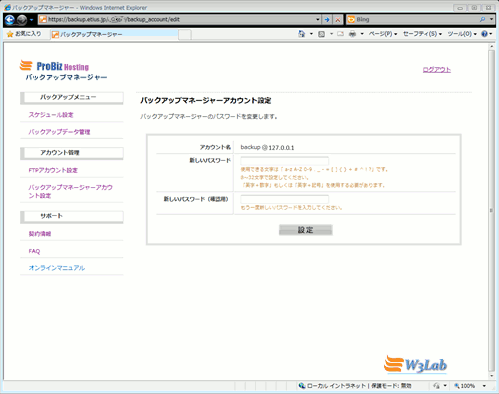The height and width of the screenshot is (394, 499).
Task: Expand the address bar history dropdown arrow
Action: [x=317, y=20]
